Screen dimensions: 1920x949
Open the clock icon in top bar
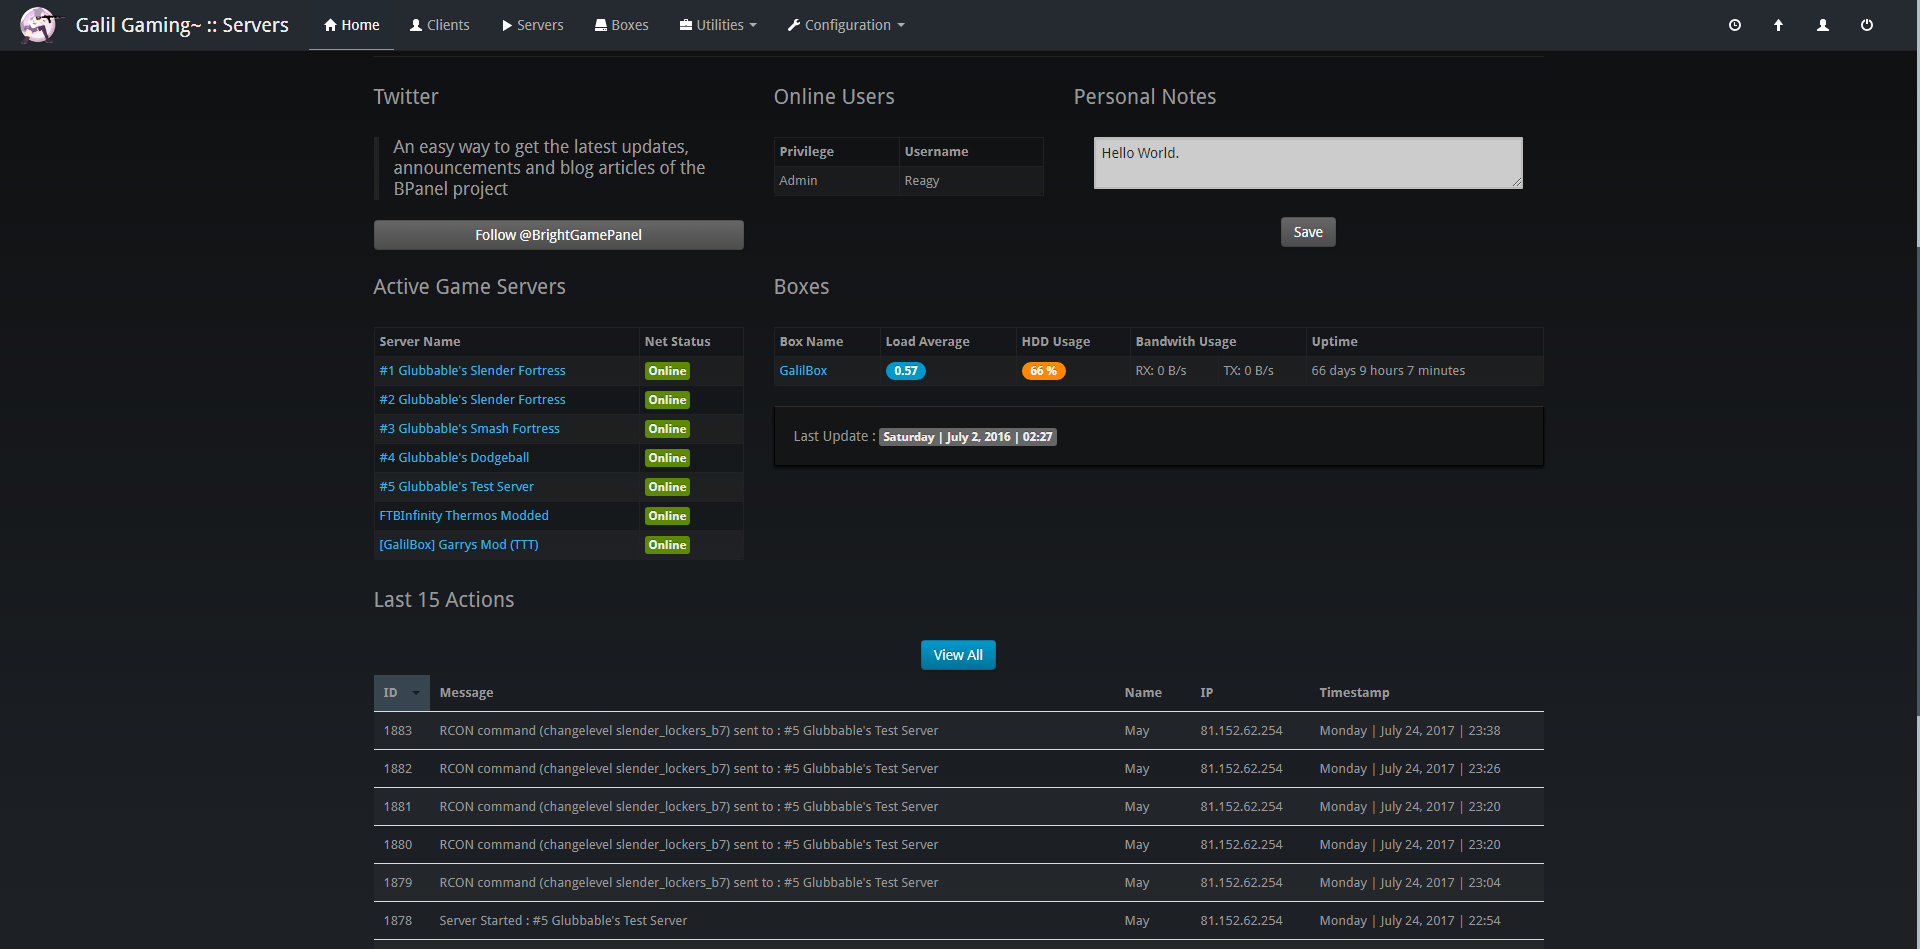point(1735,25)
